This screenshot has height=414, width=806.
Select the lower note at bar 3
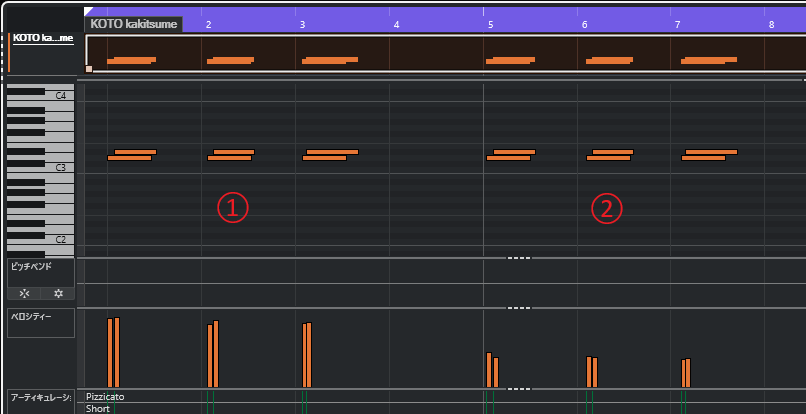point(324,158)
